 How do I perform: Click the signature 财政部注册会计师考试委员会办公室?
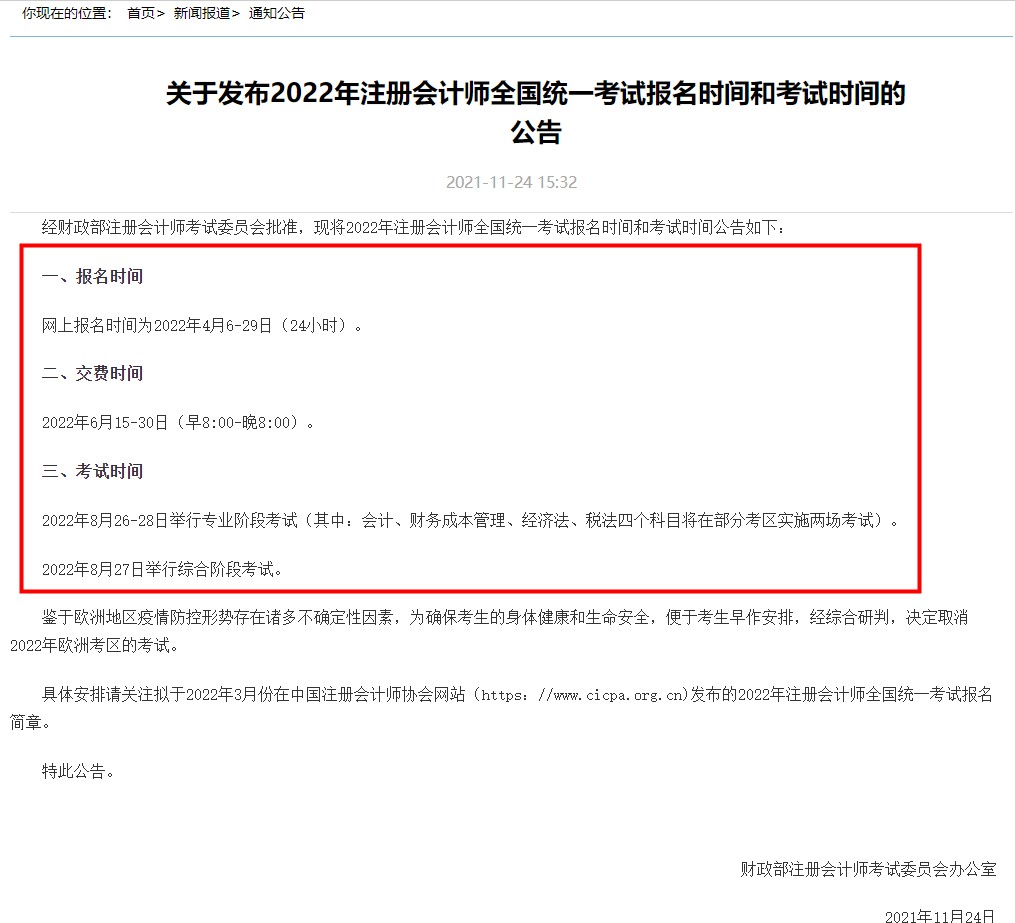[x=868, y=869]
